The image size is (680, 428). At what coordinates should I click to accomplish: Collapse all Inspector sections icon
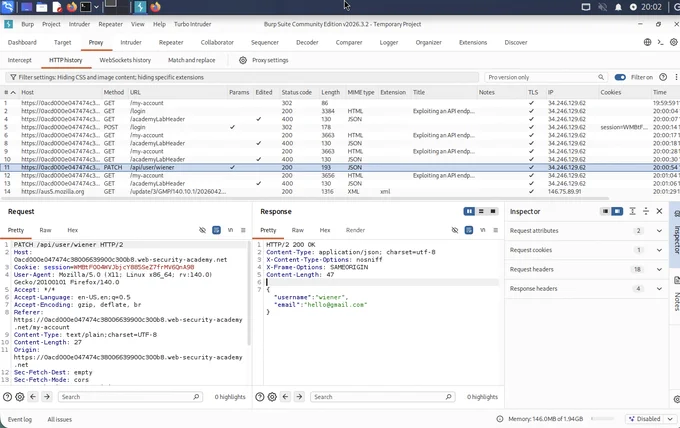pos(646,211)
